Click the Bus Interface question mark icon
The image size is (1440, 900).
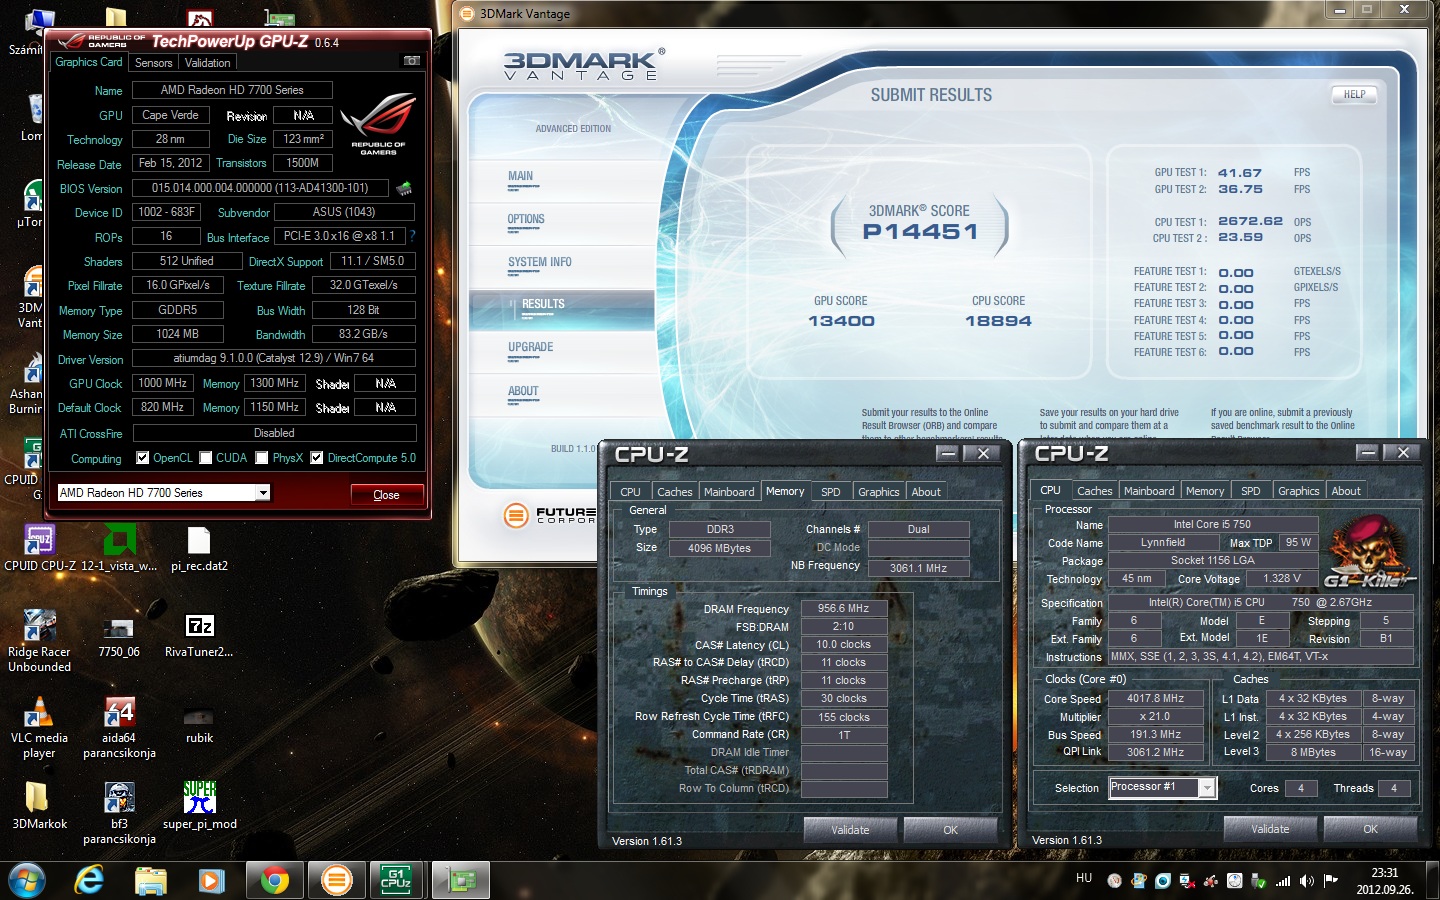[x=411, y=236]
